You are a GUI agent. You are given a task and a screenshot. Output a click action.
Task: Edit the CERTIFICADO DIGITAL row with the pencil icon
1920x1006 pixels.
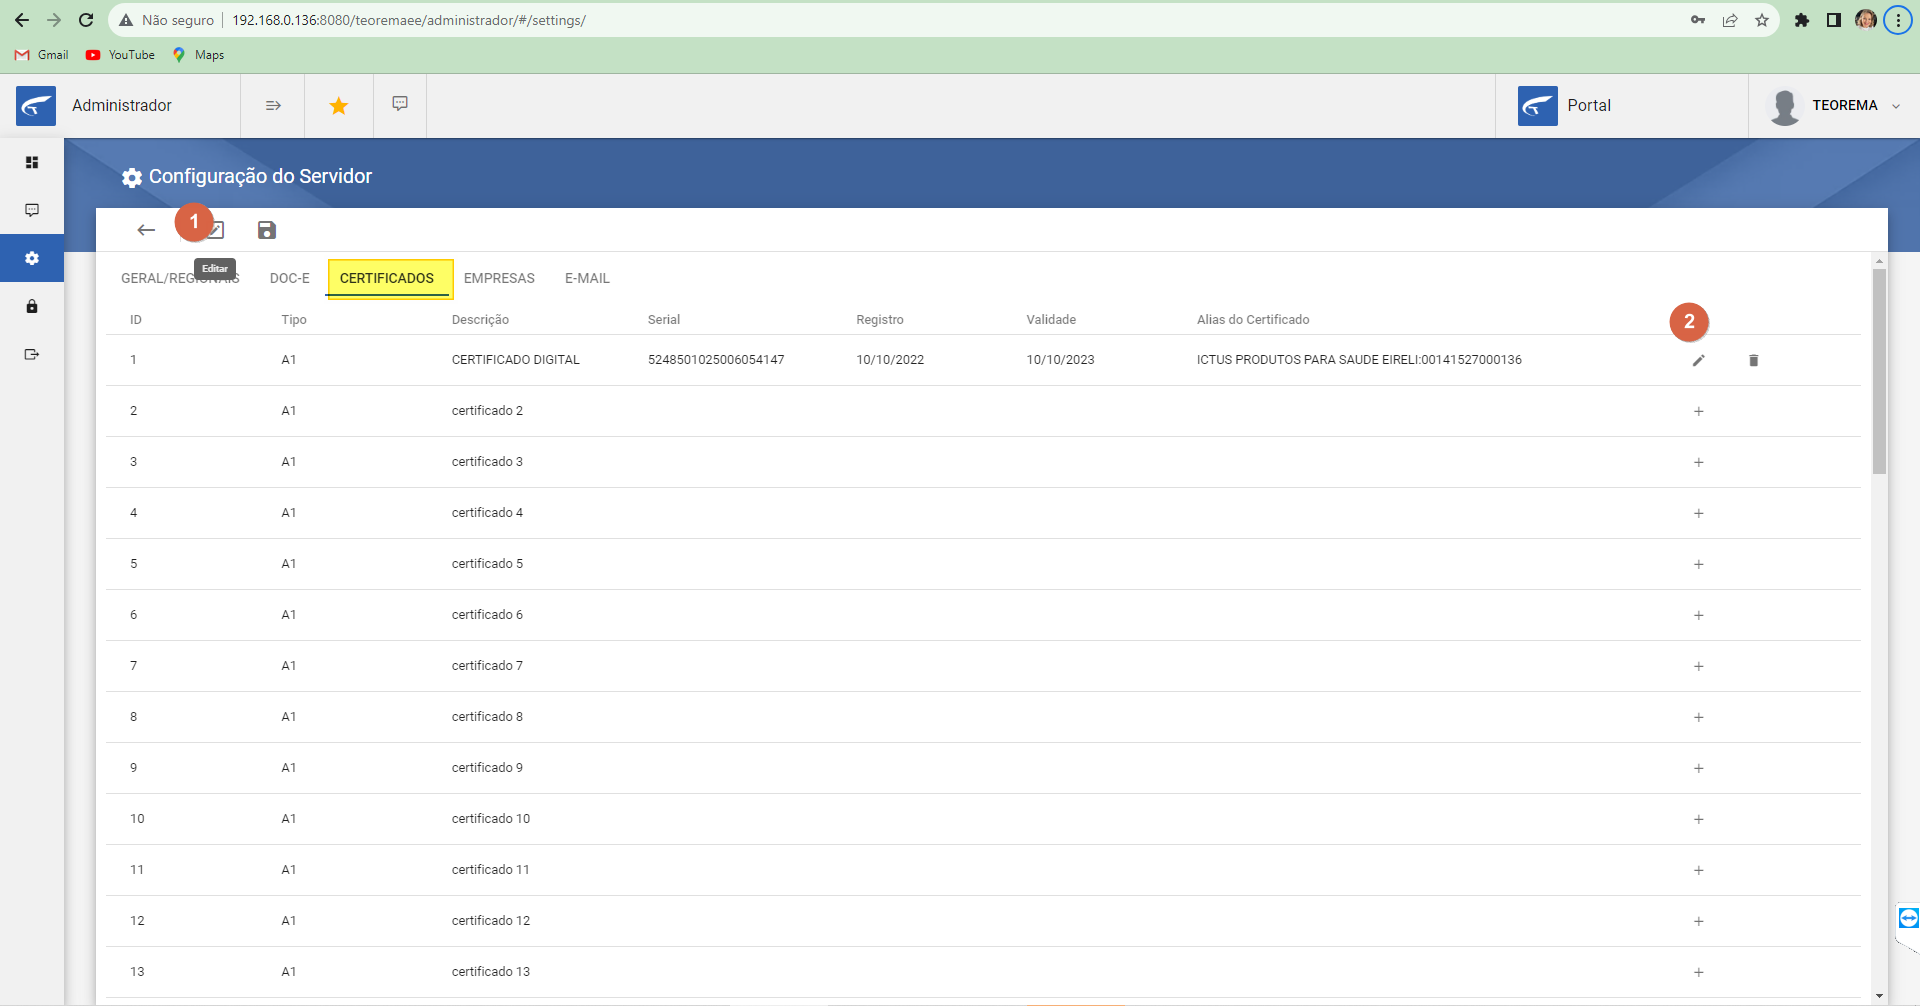1698,360
